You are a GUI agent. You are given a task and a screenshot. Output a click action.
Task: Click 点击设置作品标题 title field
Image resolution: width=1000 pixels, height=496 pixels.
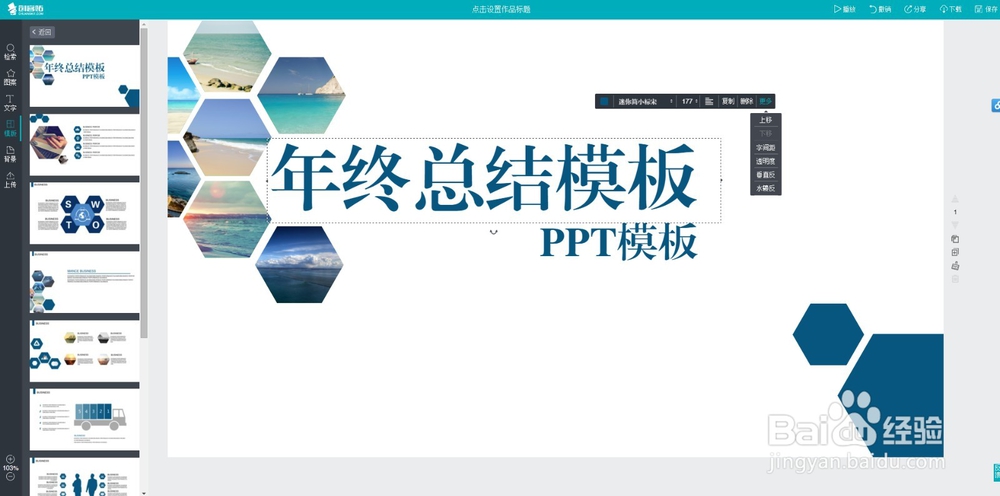[x=501, y=9]
